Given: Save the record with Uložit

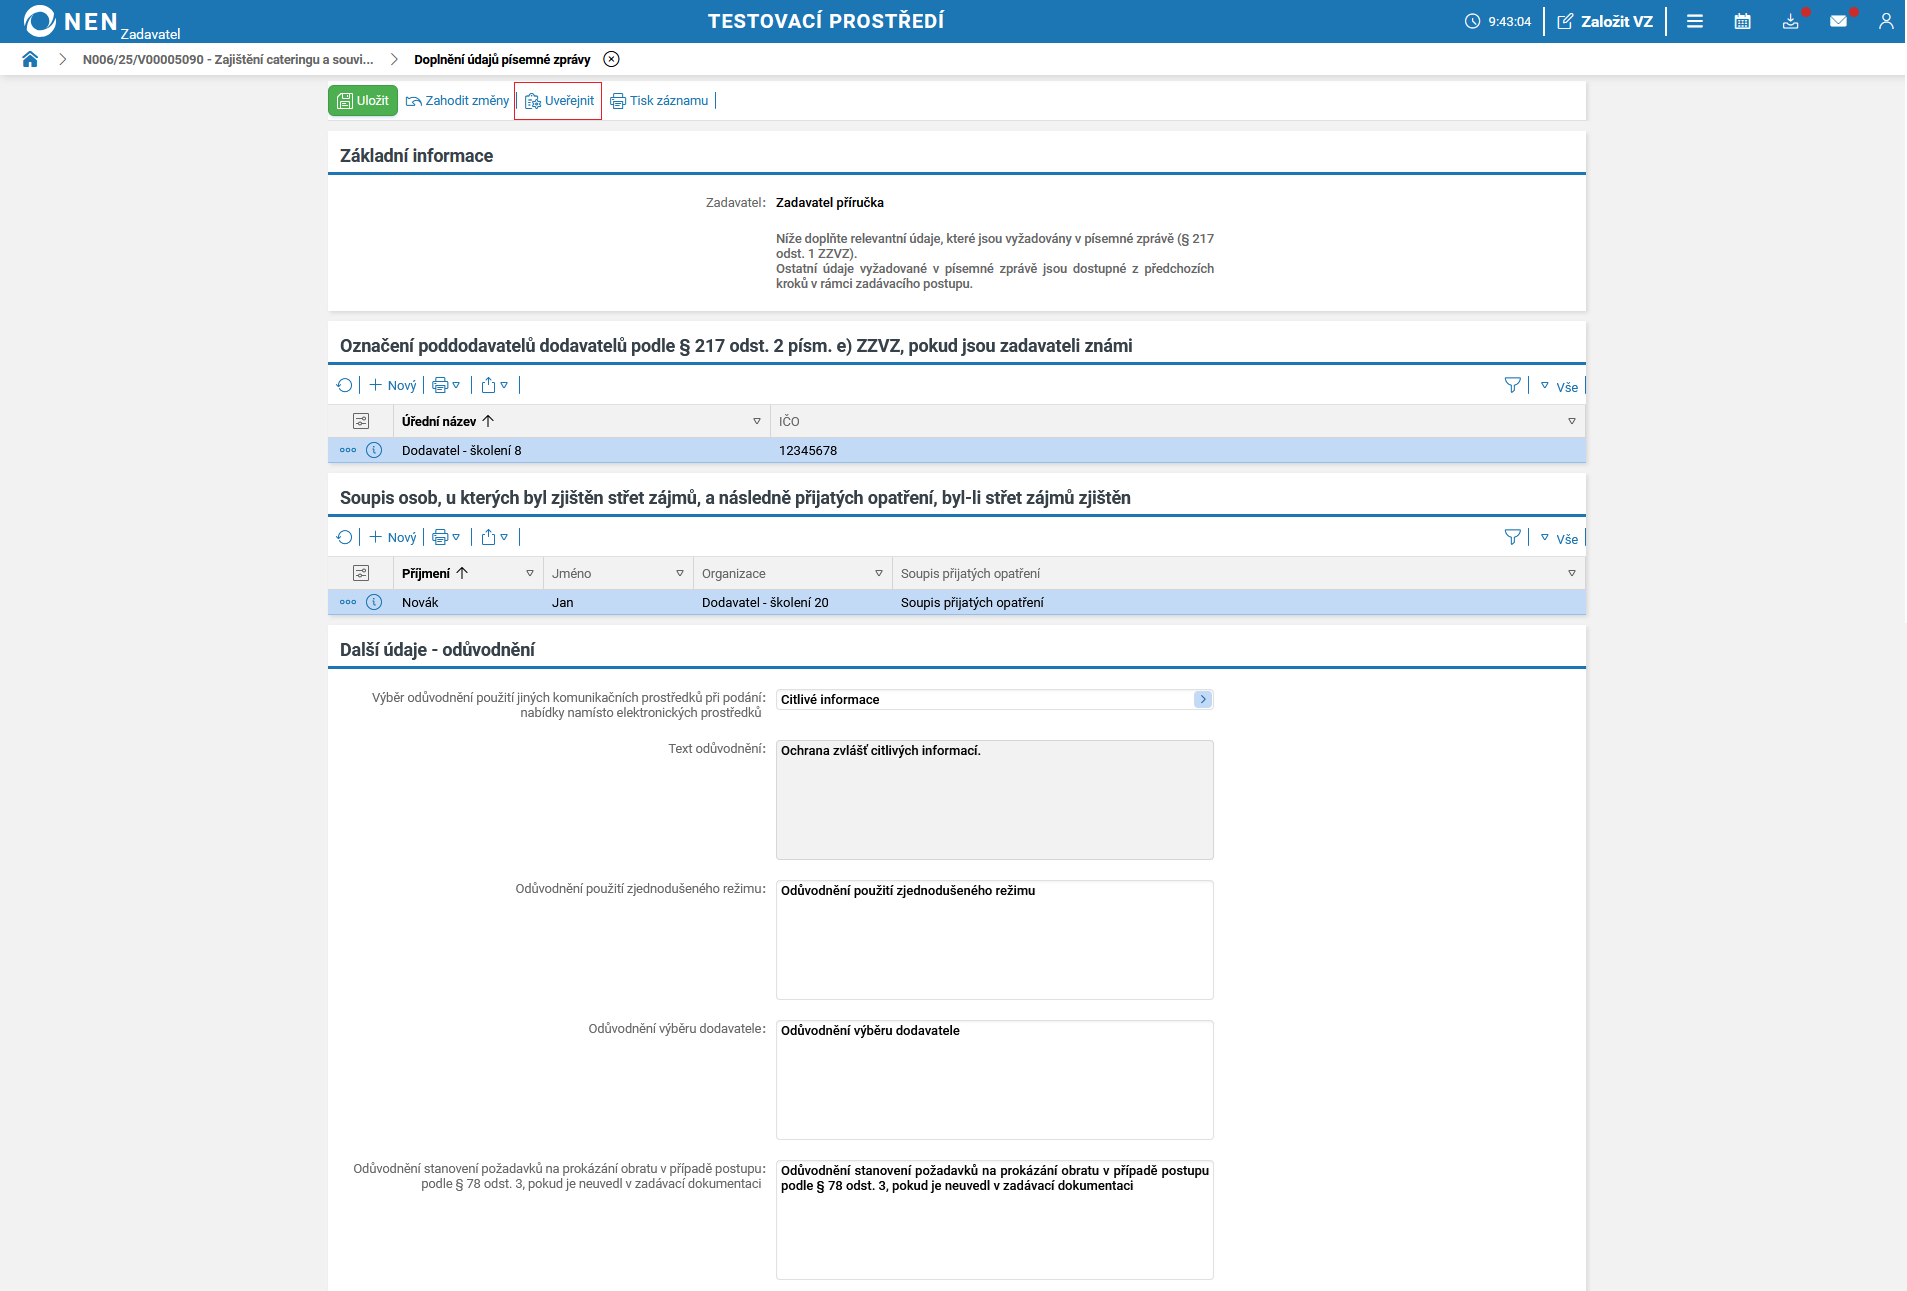Looking at the screenshot, I should [x=363, y=101].
